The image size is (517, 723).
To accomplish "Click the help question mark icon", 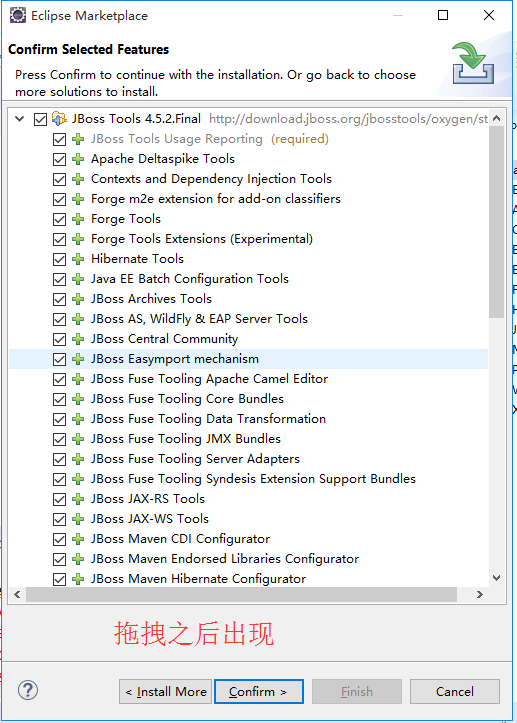I will [28, 690].
